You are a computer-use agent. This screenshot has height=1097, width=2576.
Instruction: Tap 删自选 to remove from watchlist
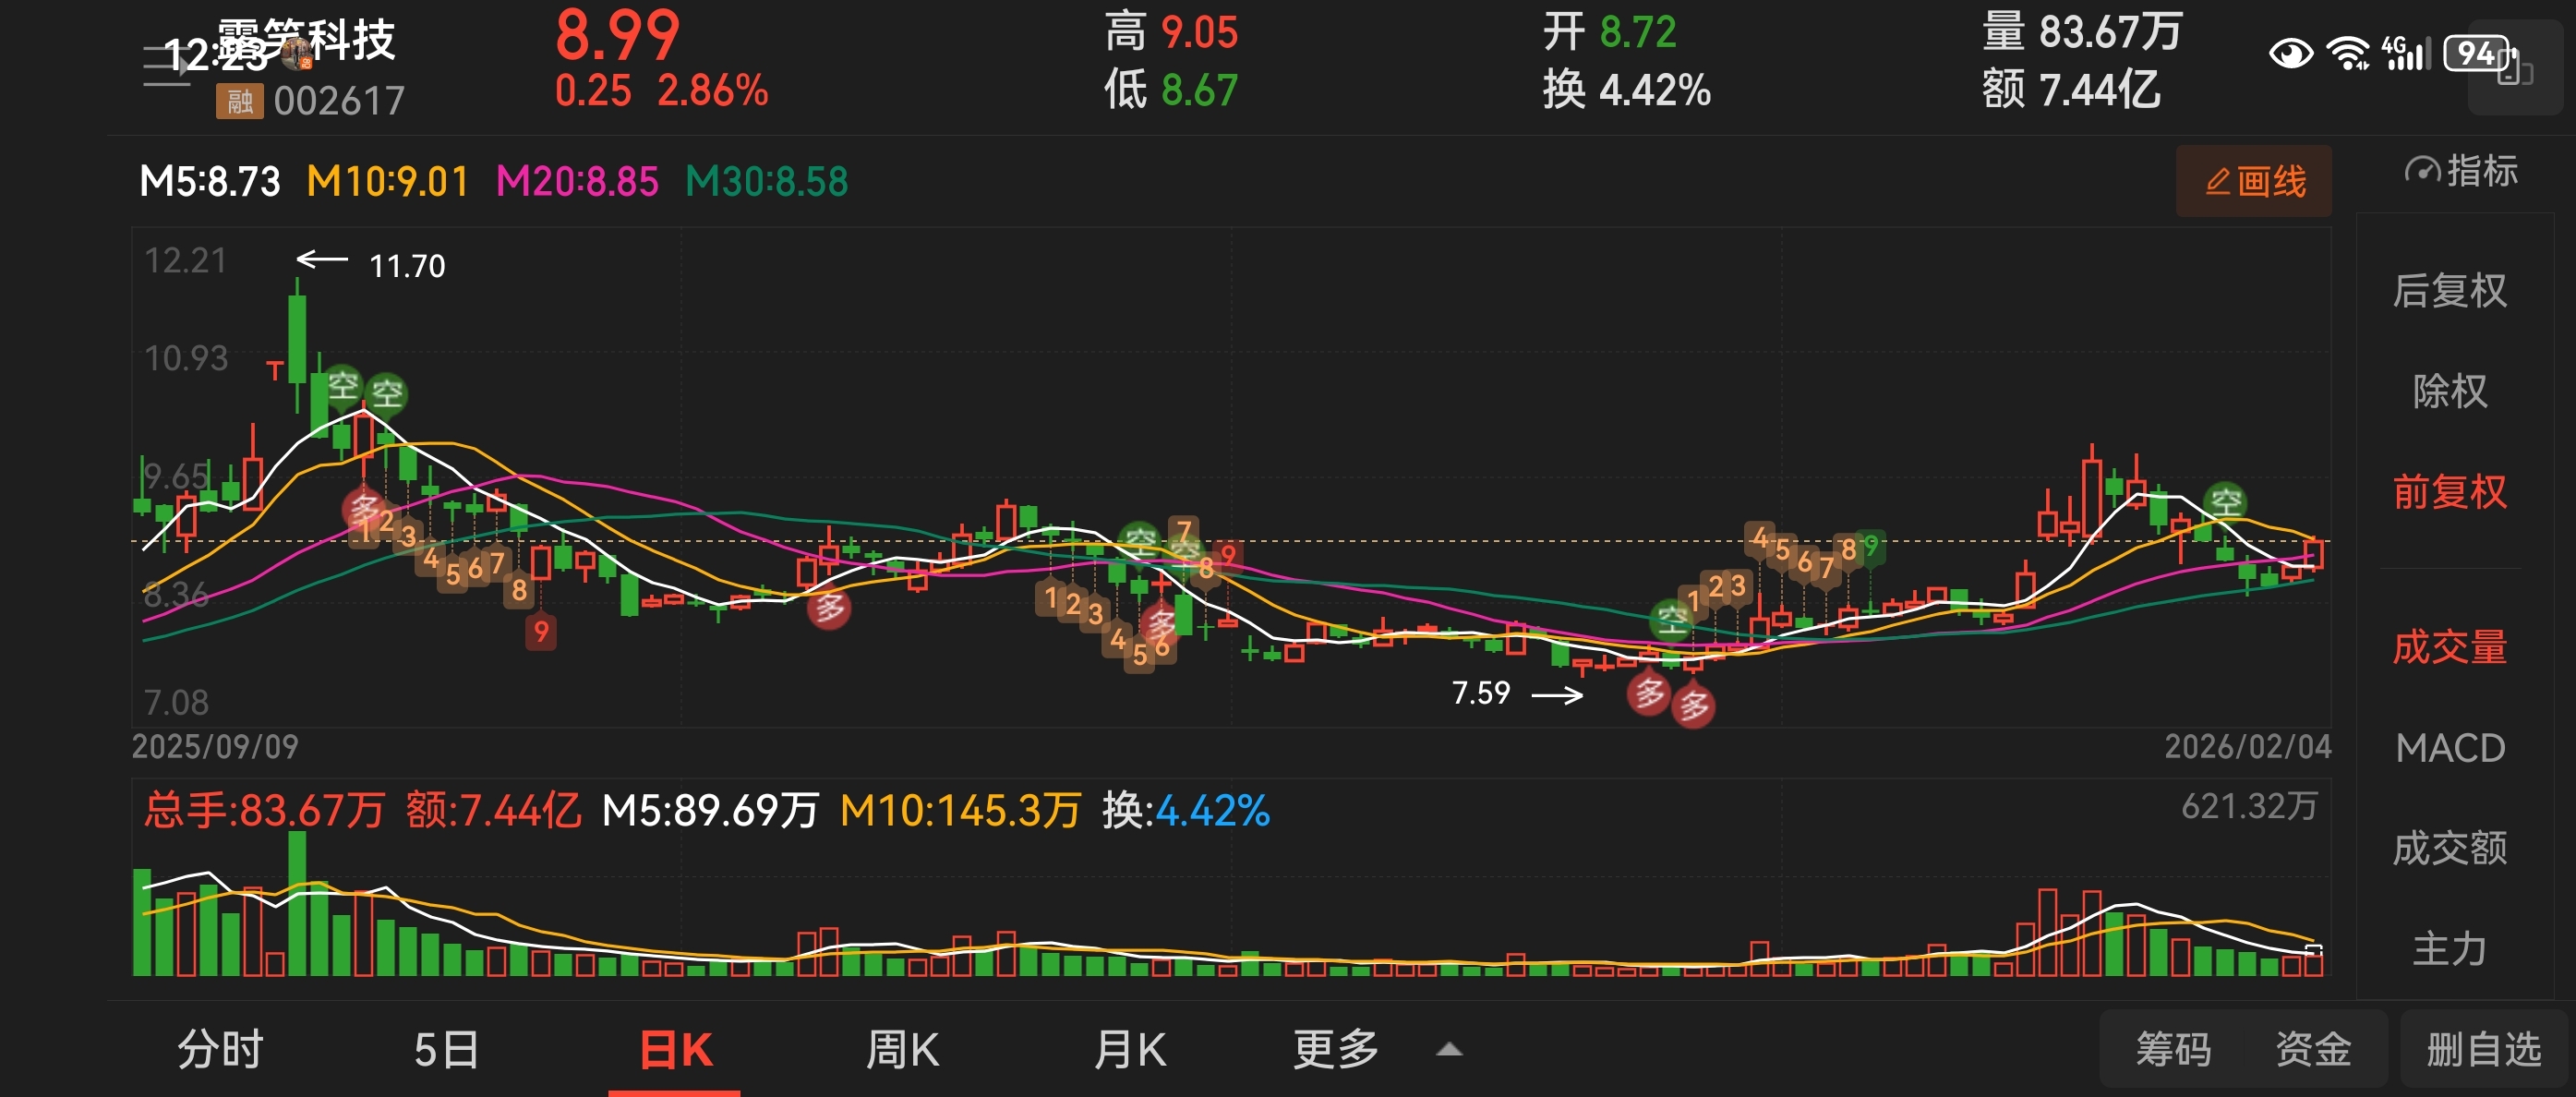(2483, 1050)
